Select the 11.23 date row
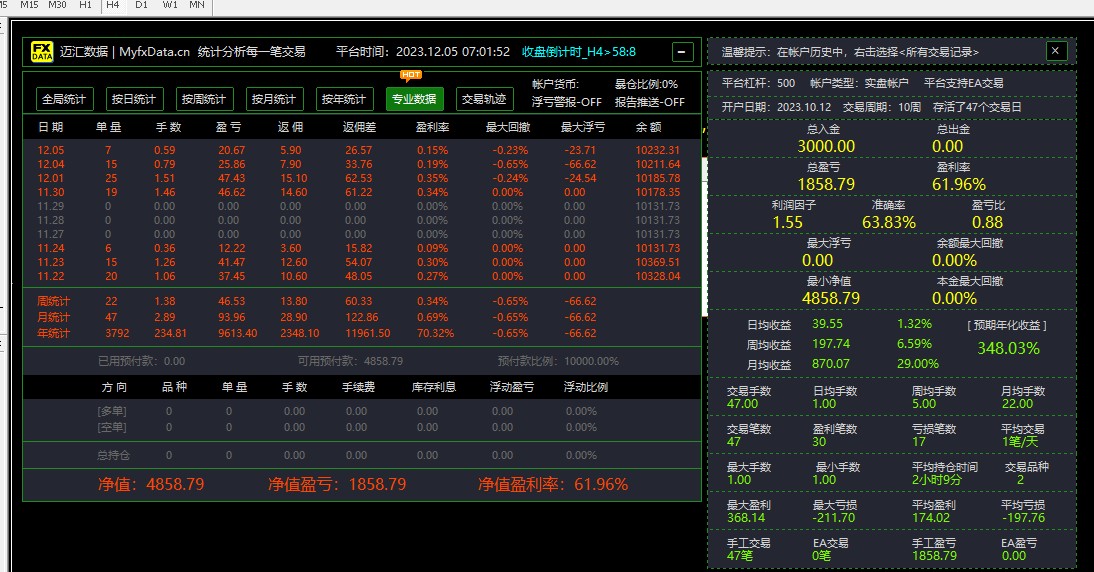1094x572 pixels. tap(359, 262)
